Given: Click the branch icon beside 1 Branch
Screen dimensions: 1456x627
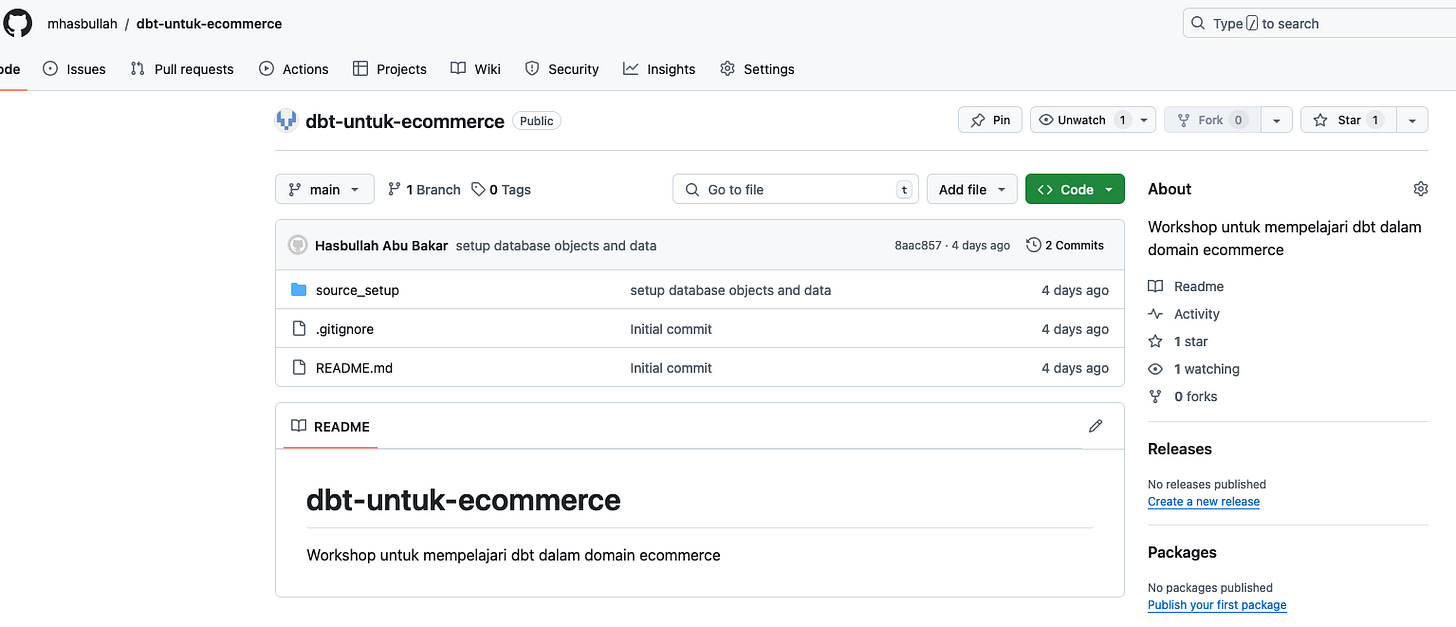Looking at the screenshot, I should point(394,189).
